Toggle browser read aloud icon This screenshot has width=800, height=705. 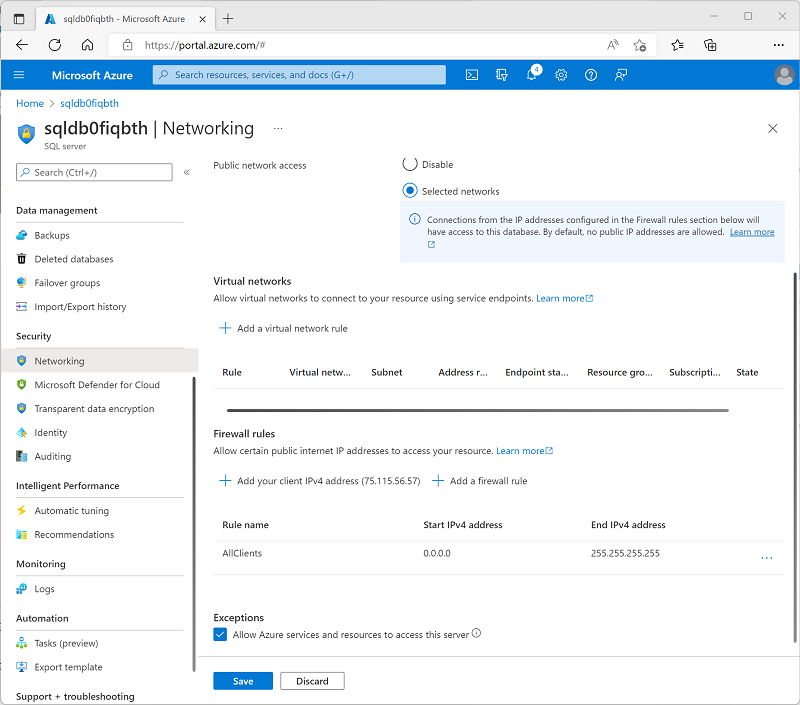tap(613, 45)
